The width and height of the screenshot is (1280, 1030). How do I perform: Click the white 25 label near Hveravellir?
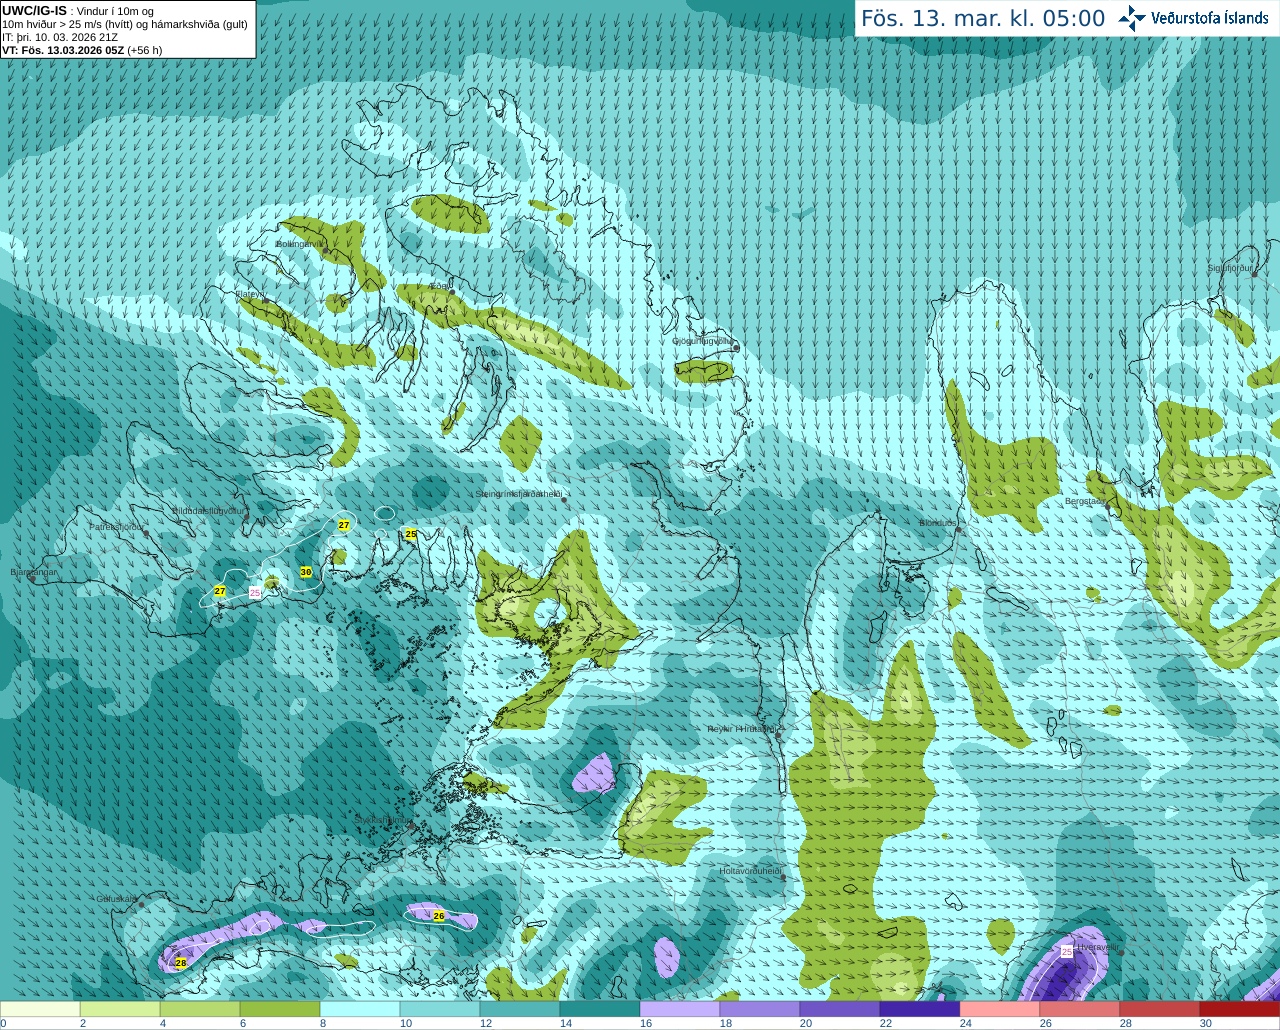(x=1067, y=951)
